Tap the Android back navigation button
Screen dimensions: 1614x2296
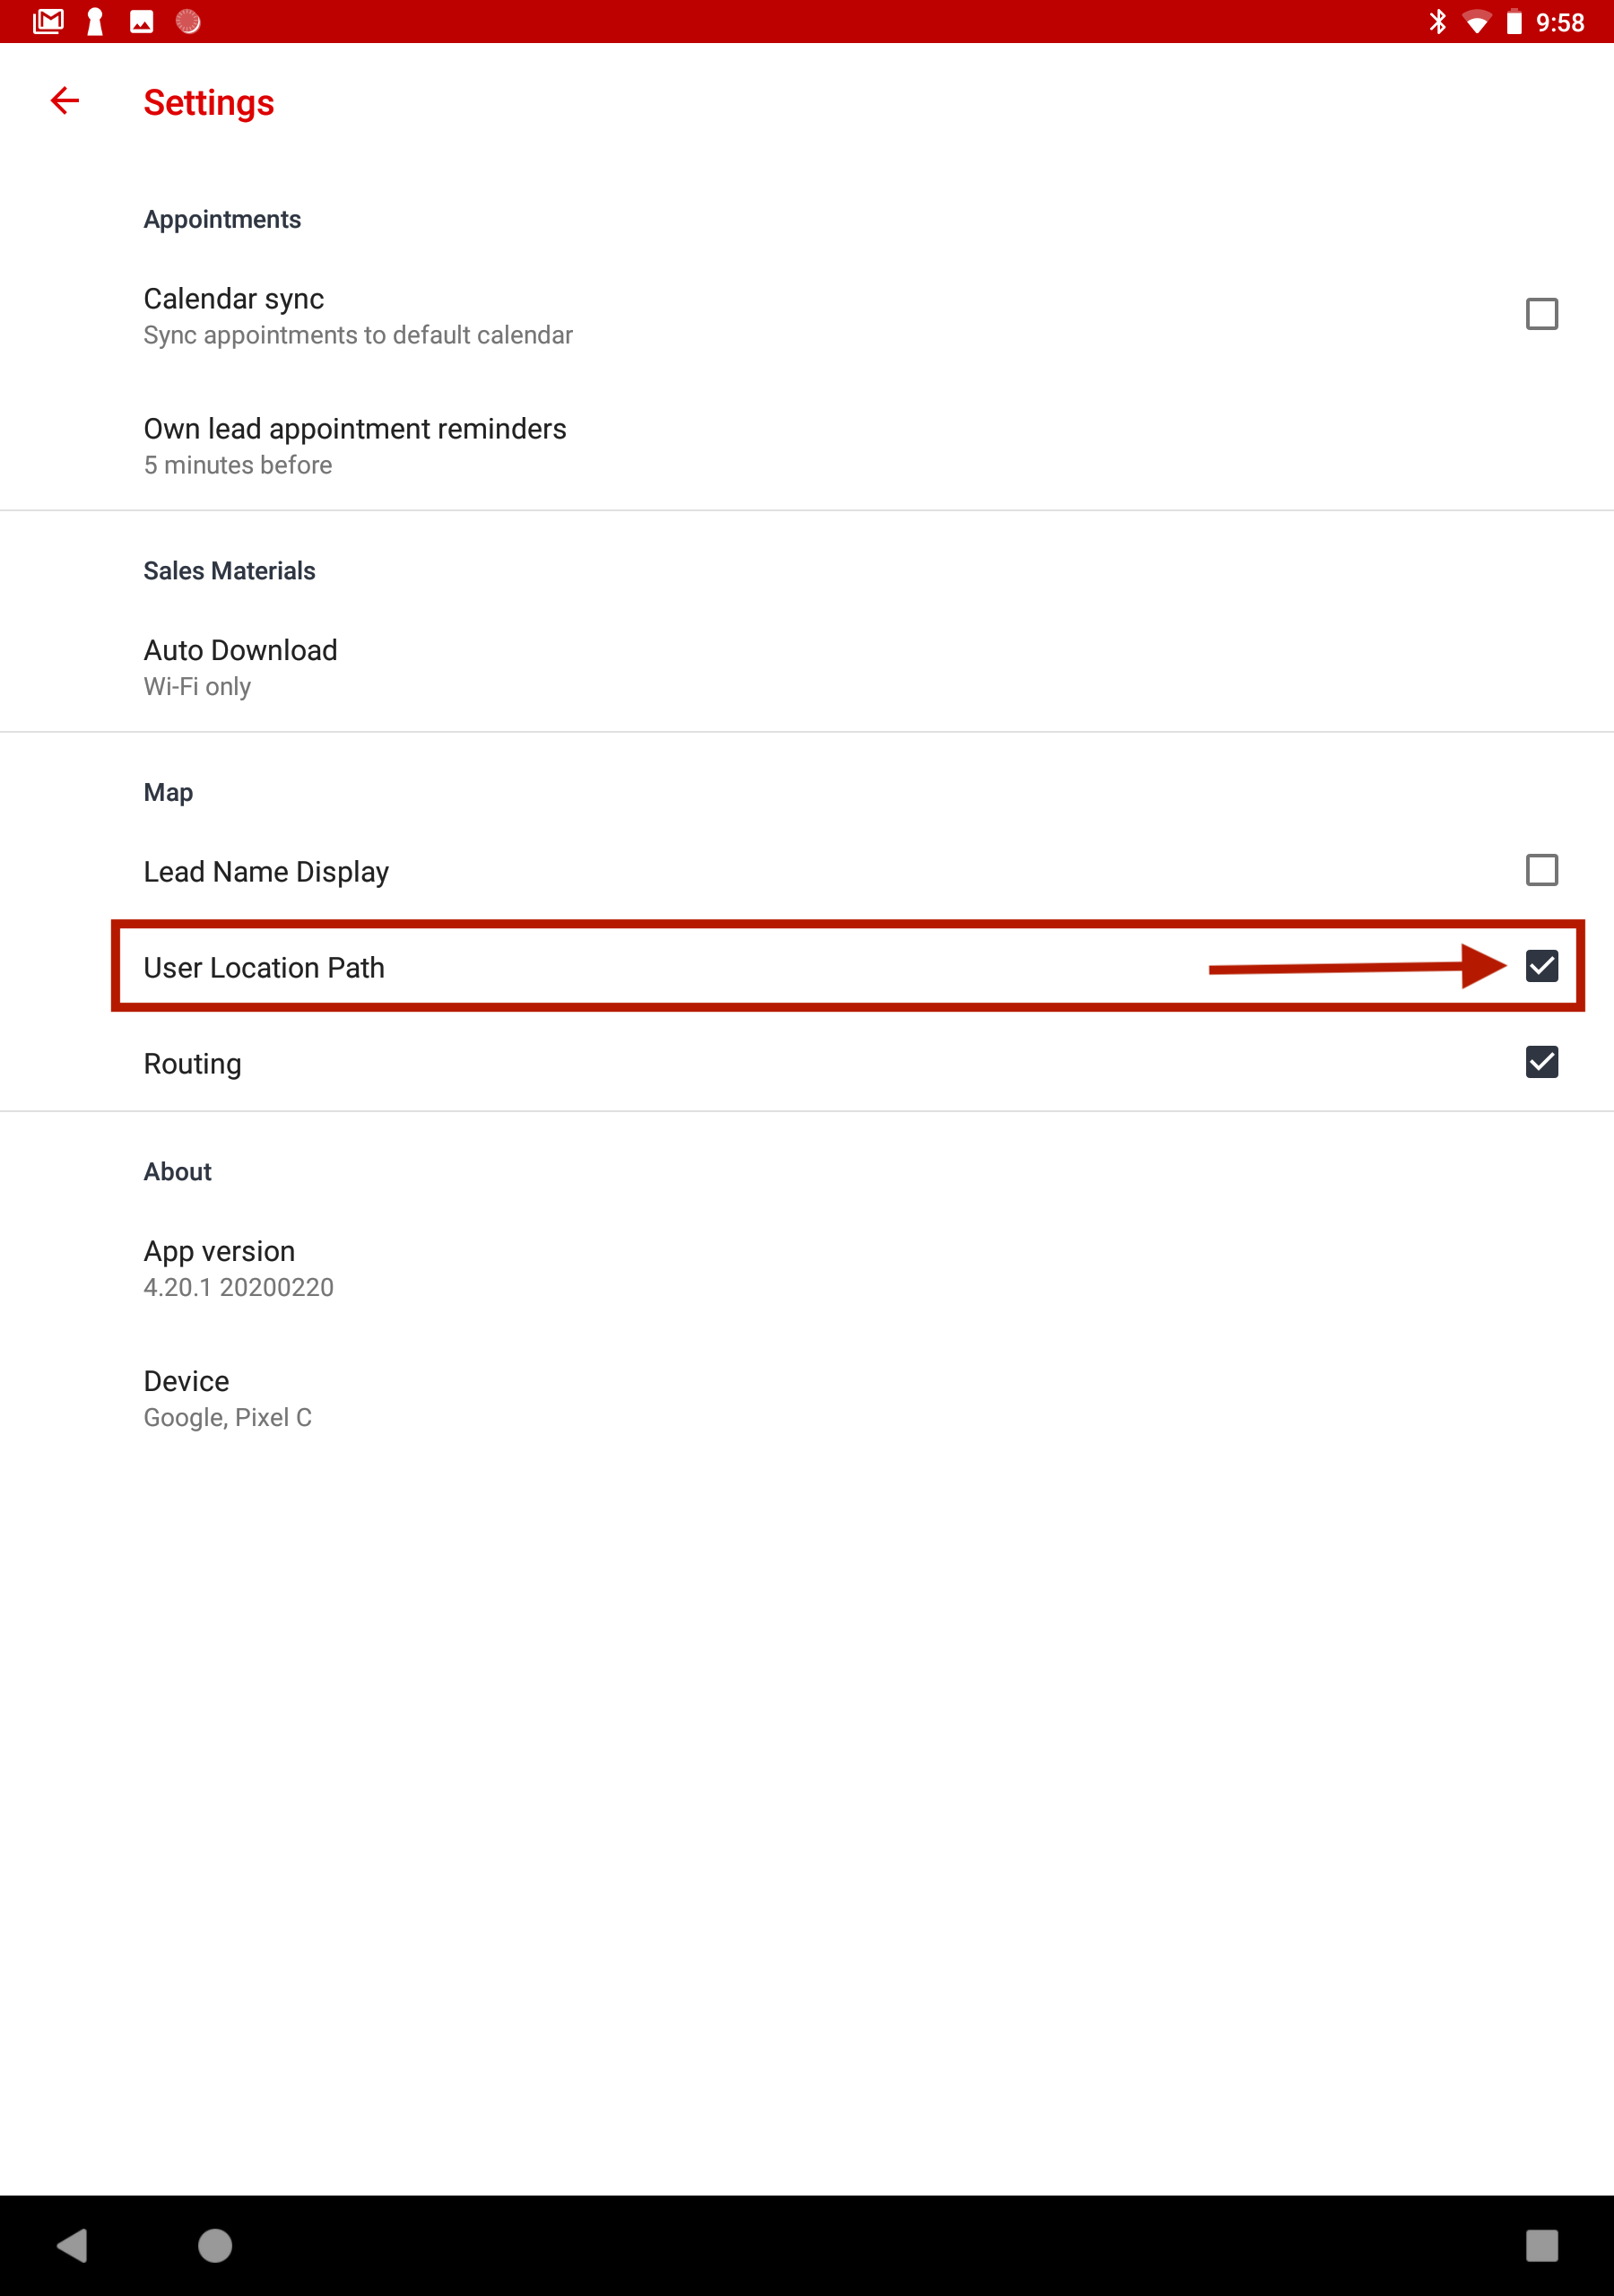click(72, 2245)
